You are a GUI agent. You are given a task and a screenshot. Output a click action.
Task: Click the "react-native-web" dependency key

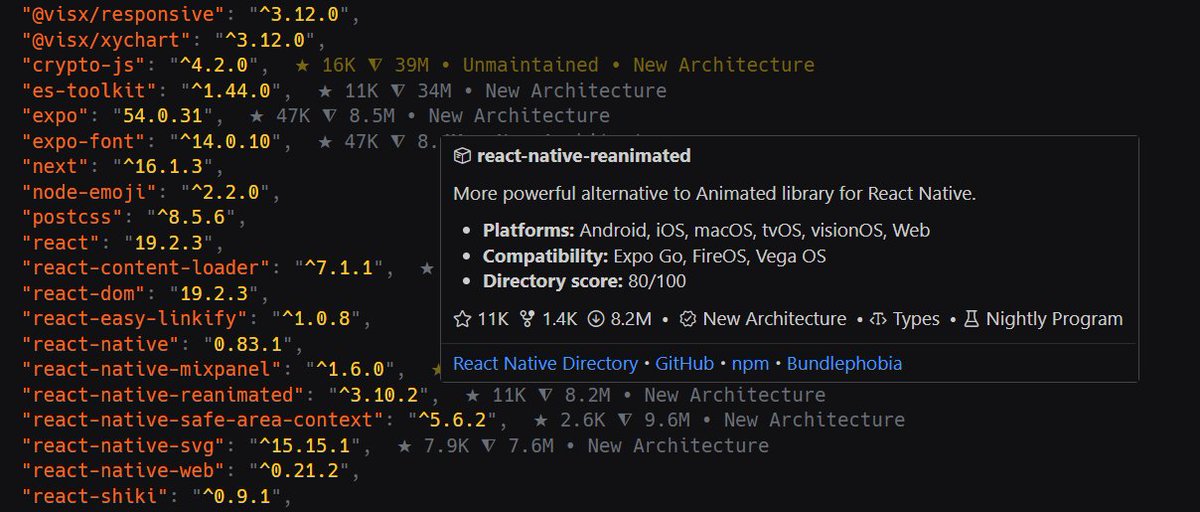point(124,471)
